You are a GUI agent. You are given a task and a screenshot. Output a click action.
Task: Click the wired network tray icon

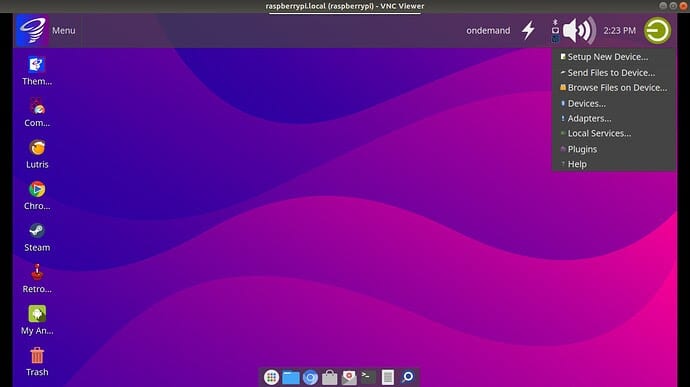pos(555,30)
